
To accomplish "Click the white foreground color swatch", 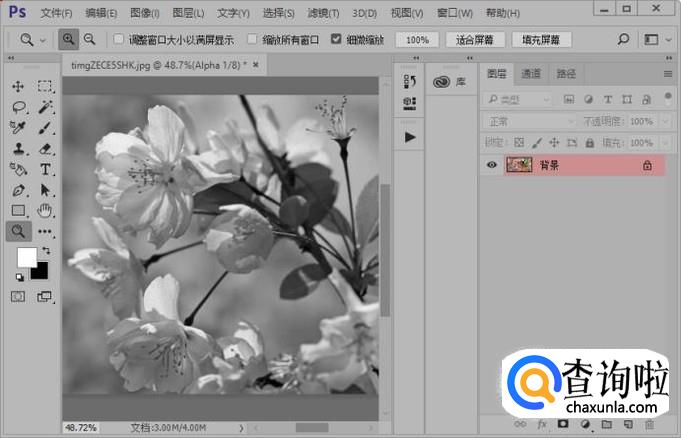I will (x=26, y=257).
